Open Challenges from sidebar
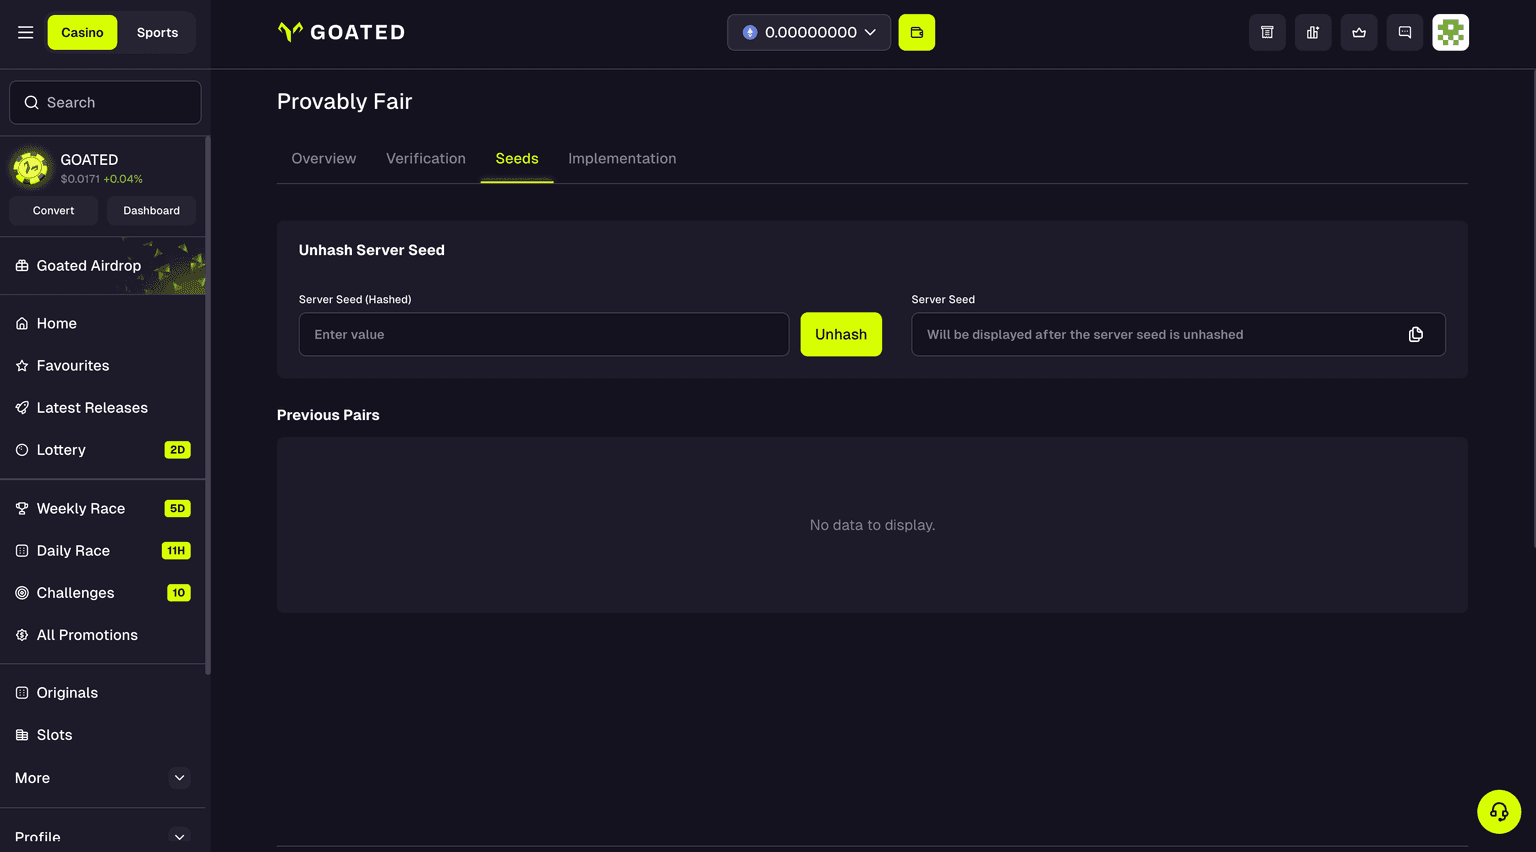This screenshot has height=852, width=1536. (x=103, y=592)
